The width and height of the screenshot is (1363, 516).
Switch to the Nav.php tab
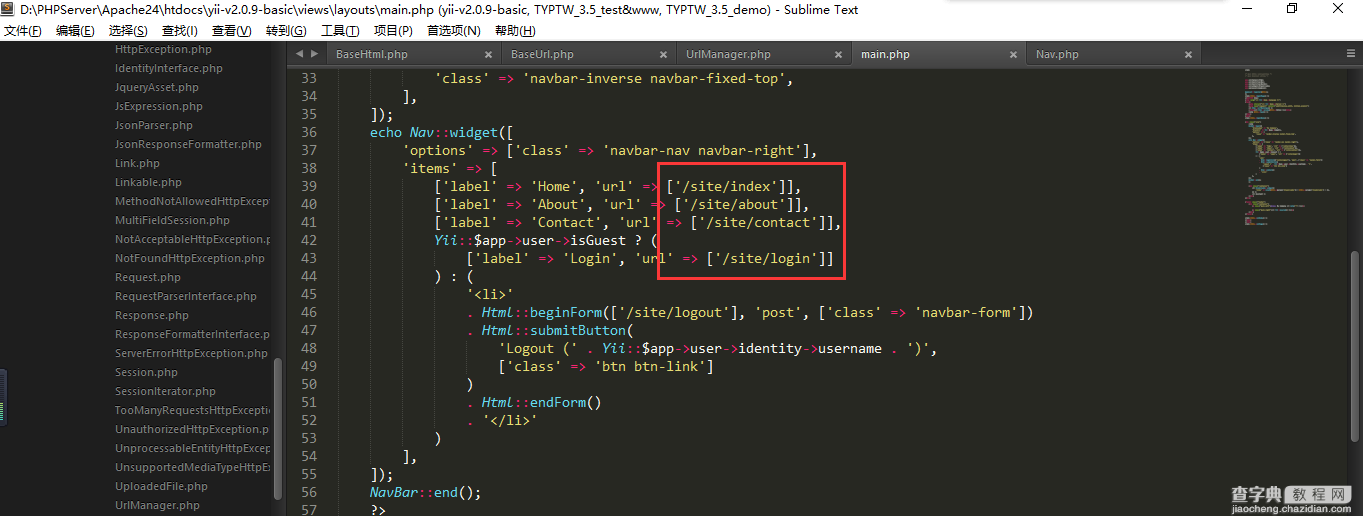[1058, 54]
